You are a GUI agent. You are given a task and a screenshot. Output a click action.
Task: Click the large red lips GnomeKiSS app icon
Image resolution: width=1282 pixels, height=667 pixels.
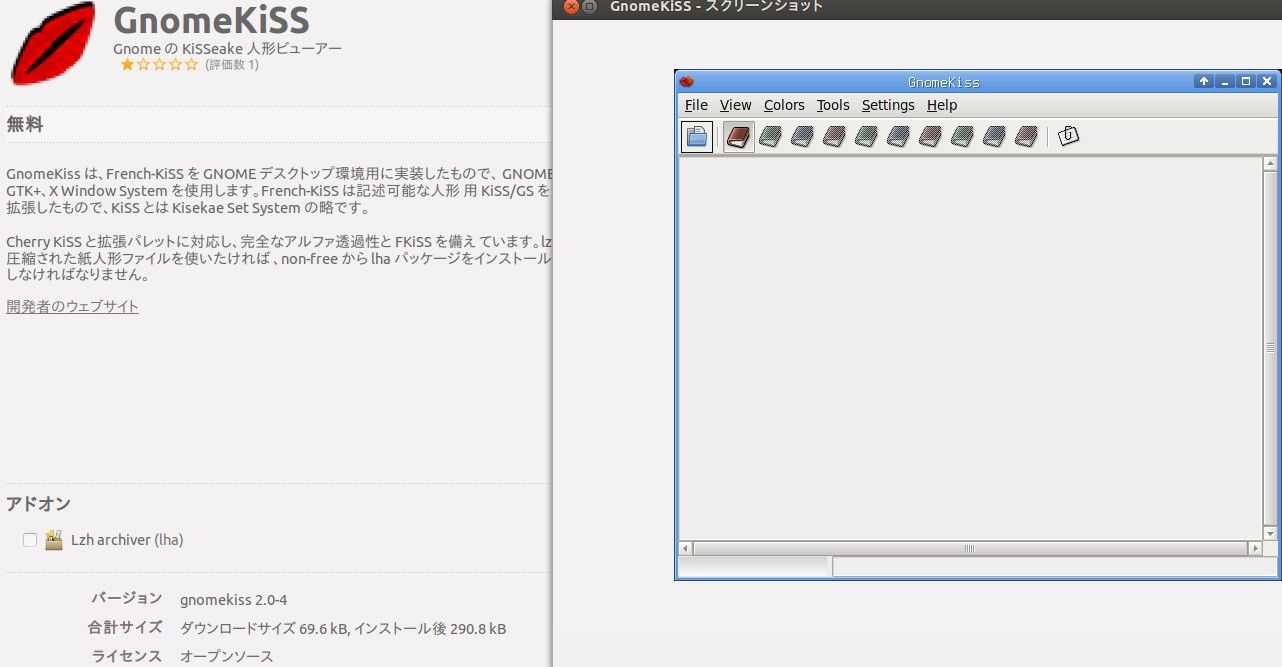click(x=53, y=44)
